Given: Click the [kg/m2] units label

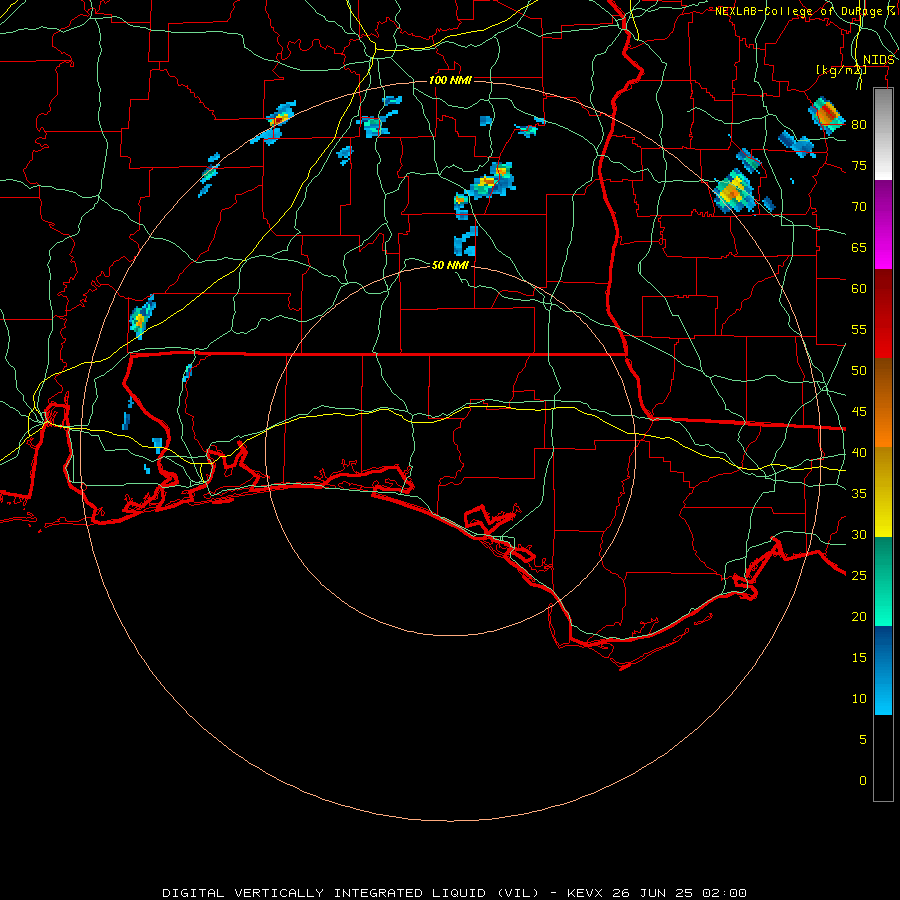Looking at the screenshot, I should click(841, 70).
